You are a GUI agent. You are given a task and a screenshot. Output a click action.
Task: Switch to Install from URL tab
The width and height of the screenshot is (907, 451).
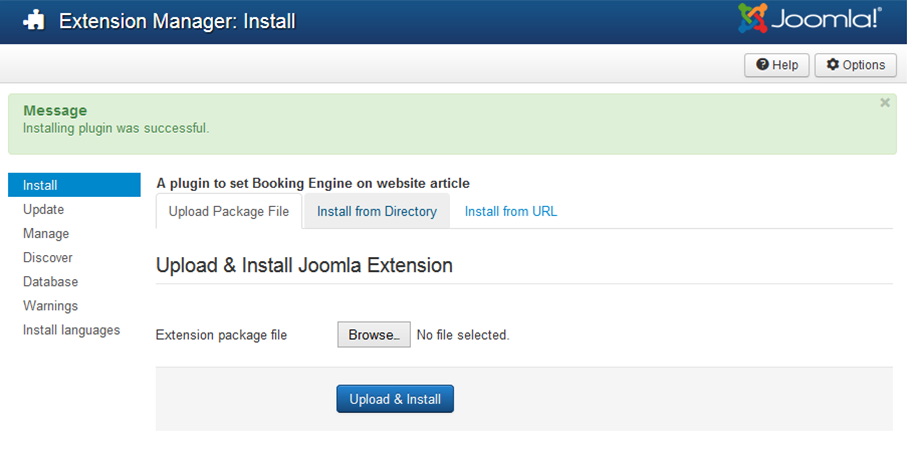511,212
